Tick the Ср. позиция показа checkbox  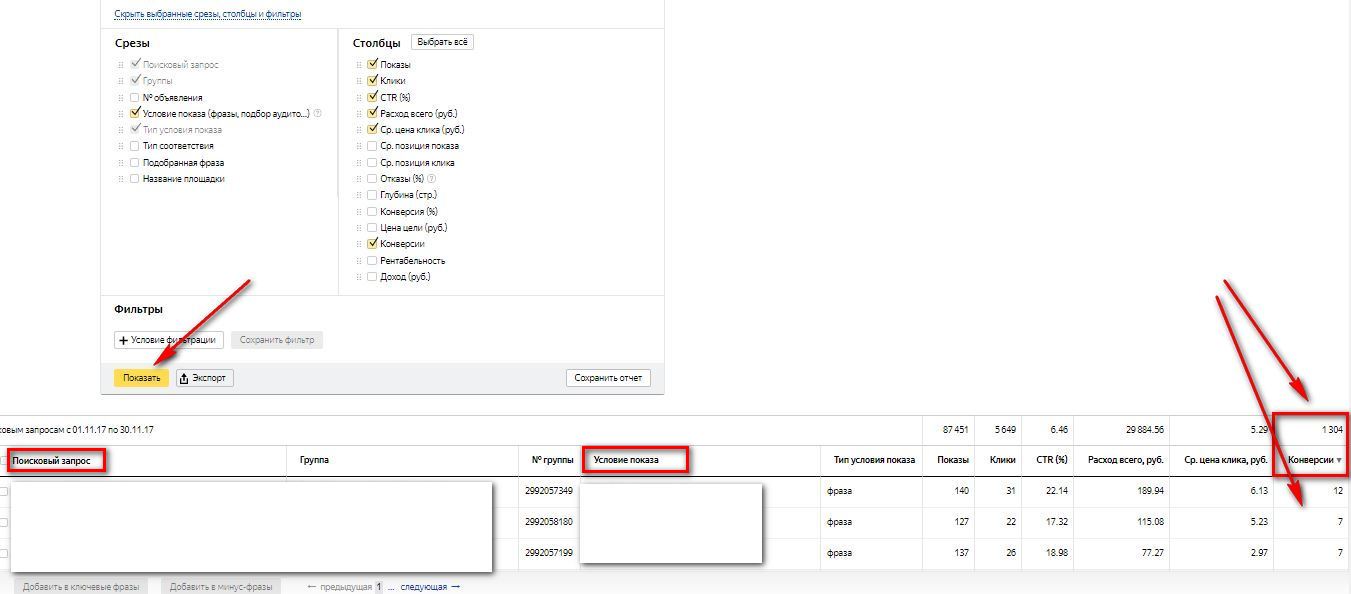[373, 146]
